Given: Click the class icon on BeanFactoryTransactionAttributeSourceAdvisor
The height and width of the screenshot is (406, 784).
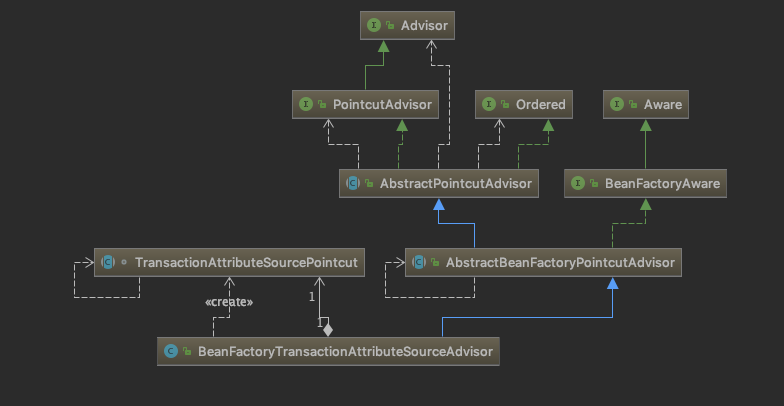Looking at the screenshot, I should pyautogui.click(x=171, y=352).
